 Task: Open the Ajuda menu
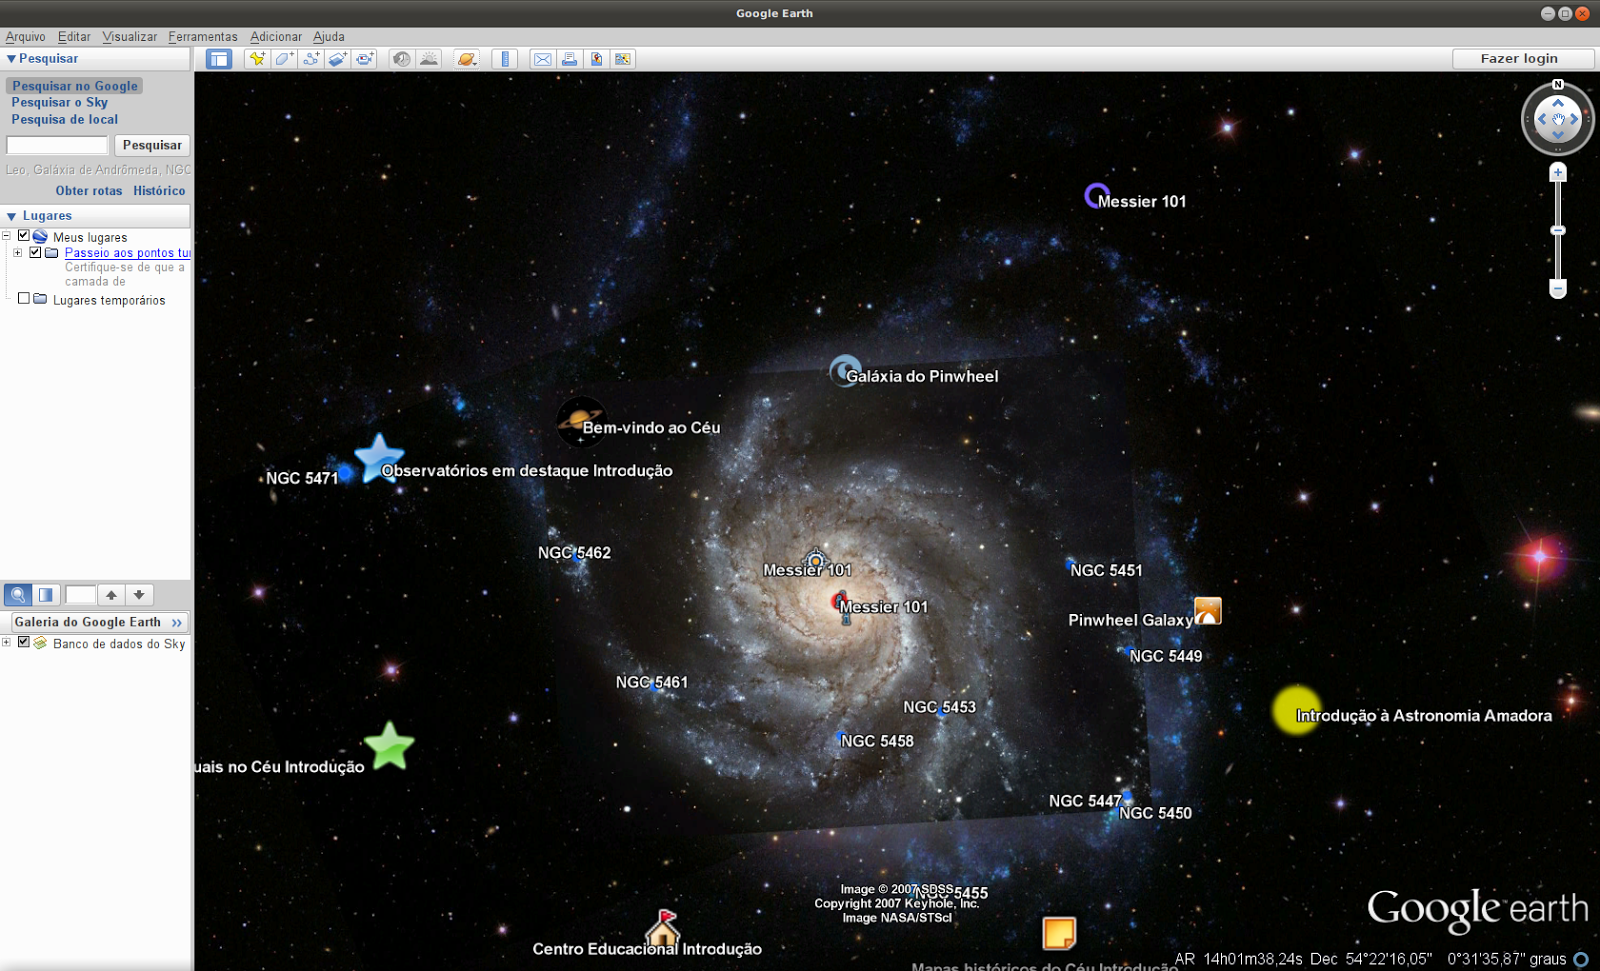[x=329, y=36]
